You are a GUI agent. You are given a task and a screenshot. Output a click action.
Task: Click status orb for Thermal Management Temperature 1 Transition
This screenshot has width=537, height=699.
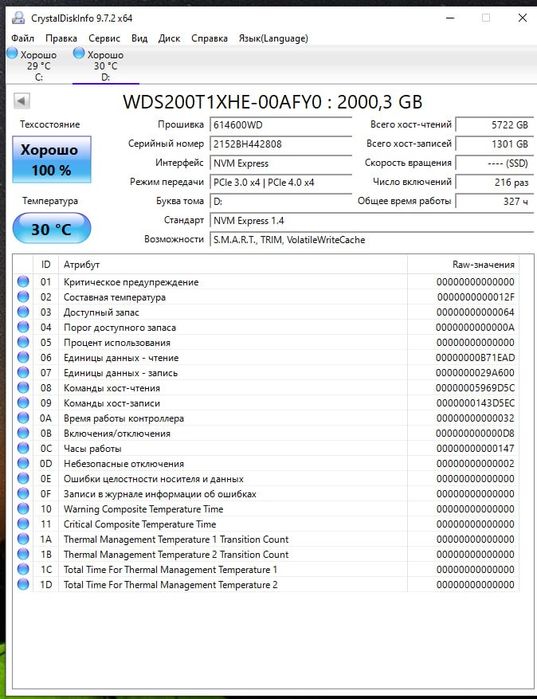coord(23,539)
